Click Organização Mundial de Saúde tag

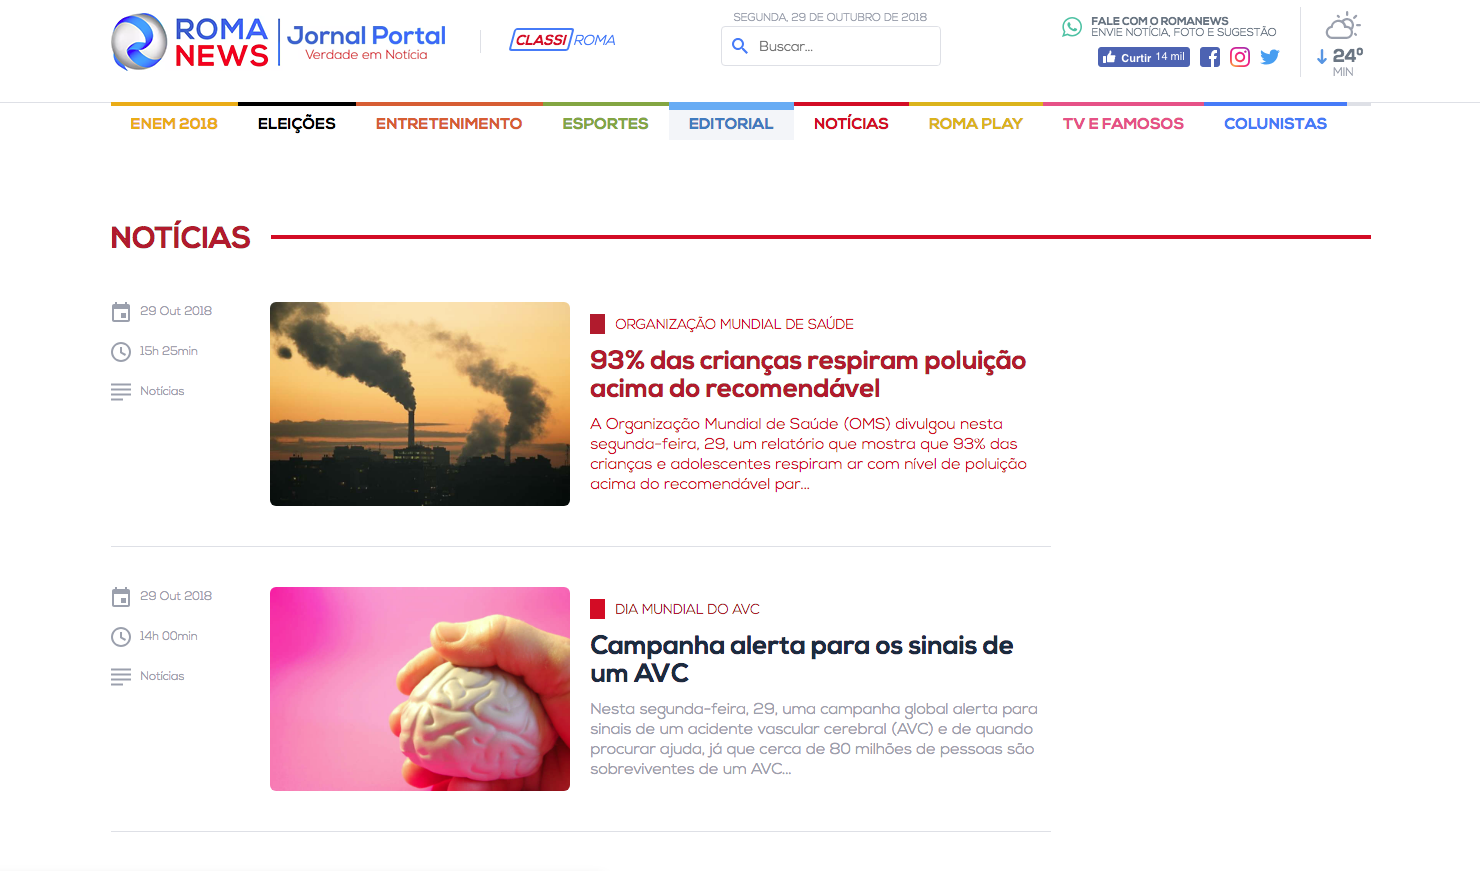pos(734,324)
